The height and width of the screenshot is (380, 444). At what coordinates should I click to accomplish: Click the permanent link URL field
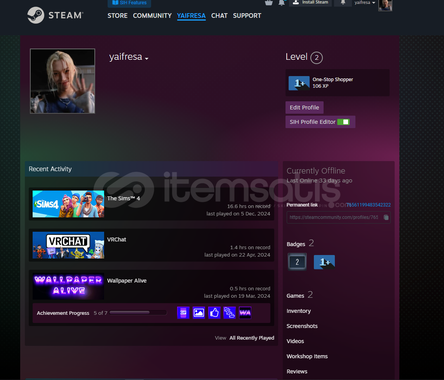click(338, 217)
